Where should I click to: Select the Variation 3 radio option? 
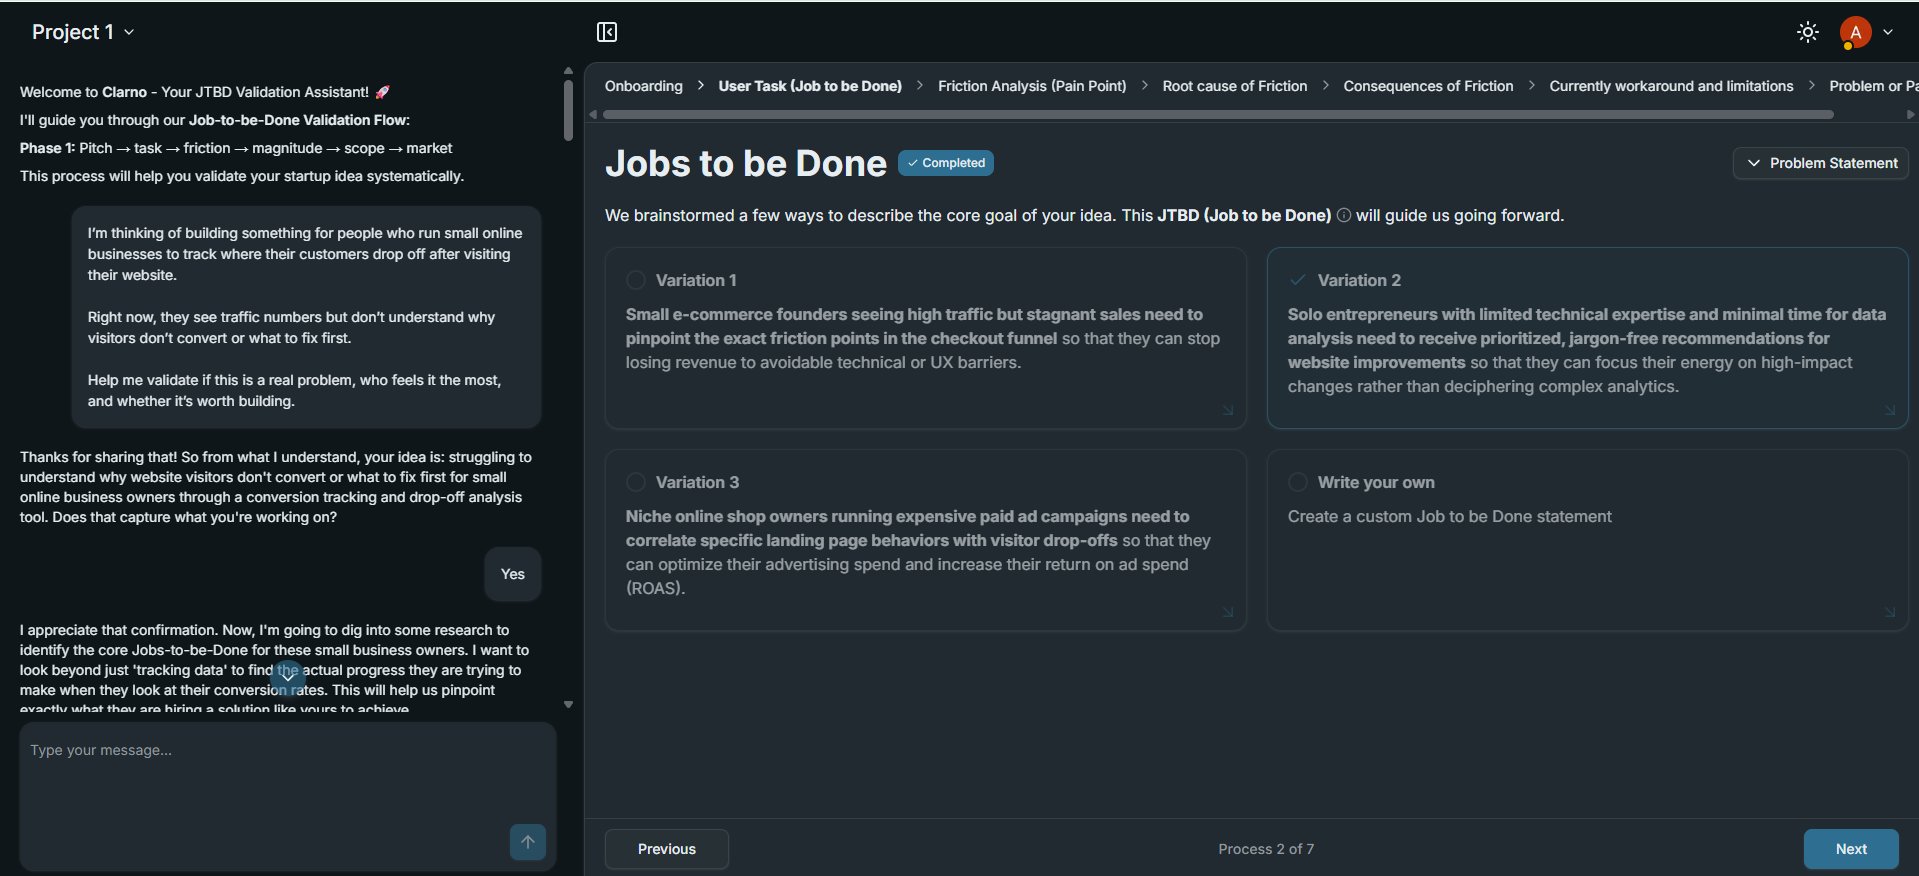[x=636, y=482]
